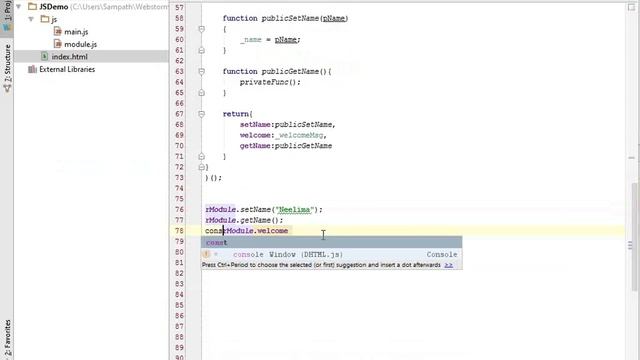The height and width of the screenshot is (360, 640).
Task: Click line number 78 in gutter
Action: 179,231
